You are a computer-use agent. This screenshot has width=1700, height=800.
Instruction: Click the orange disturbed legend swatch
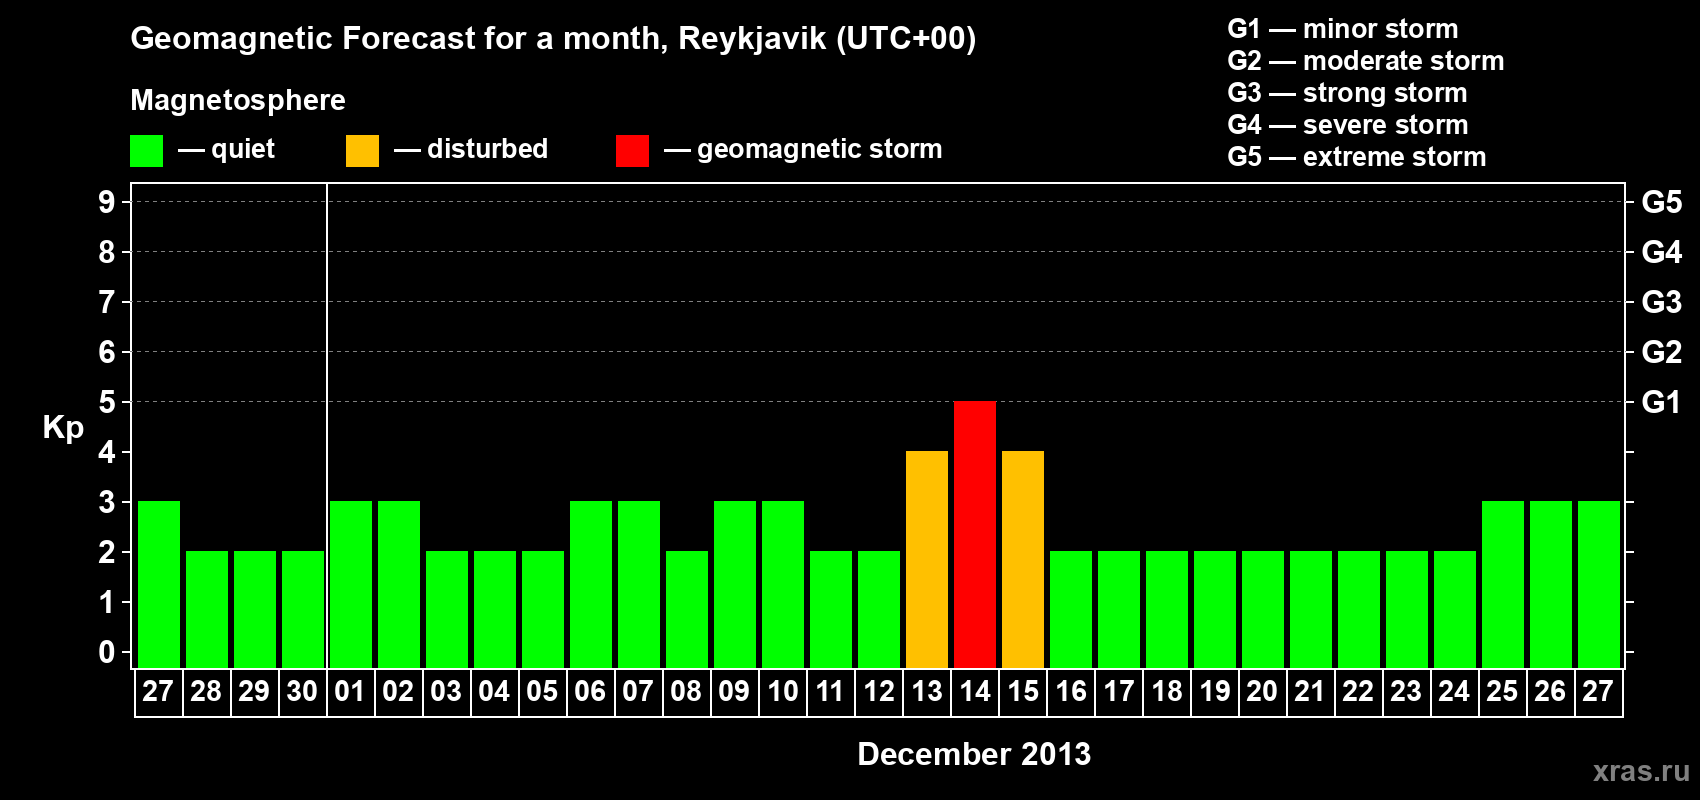(x=362, y=151)
